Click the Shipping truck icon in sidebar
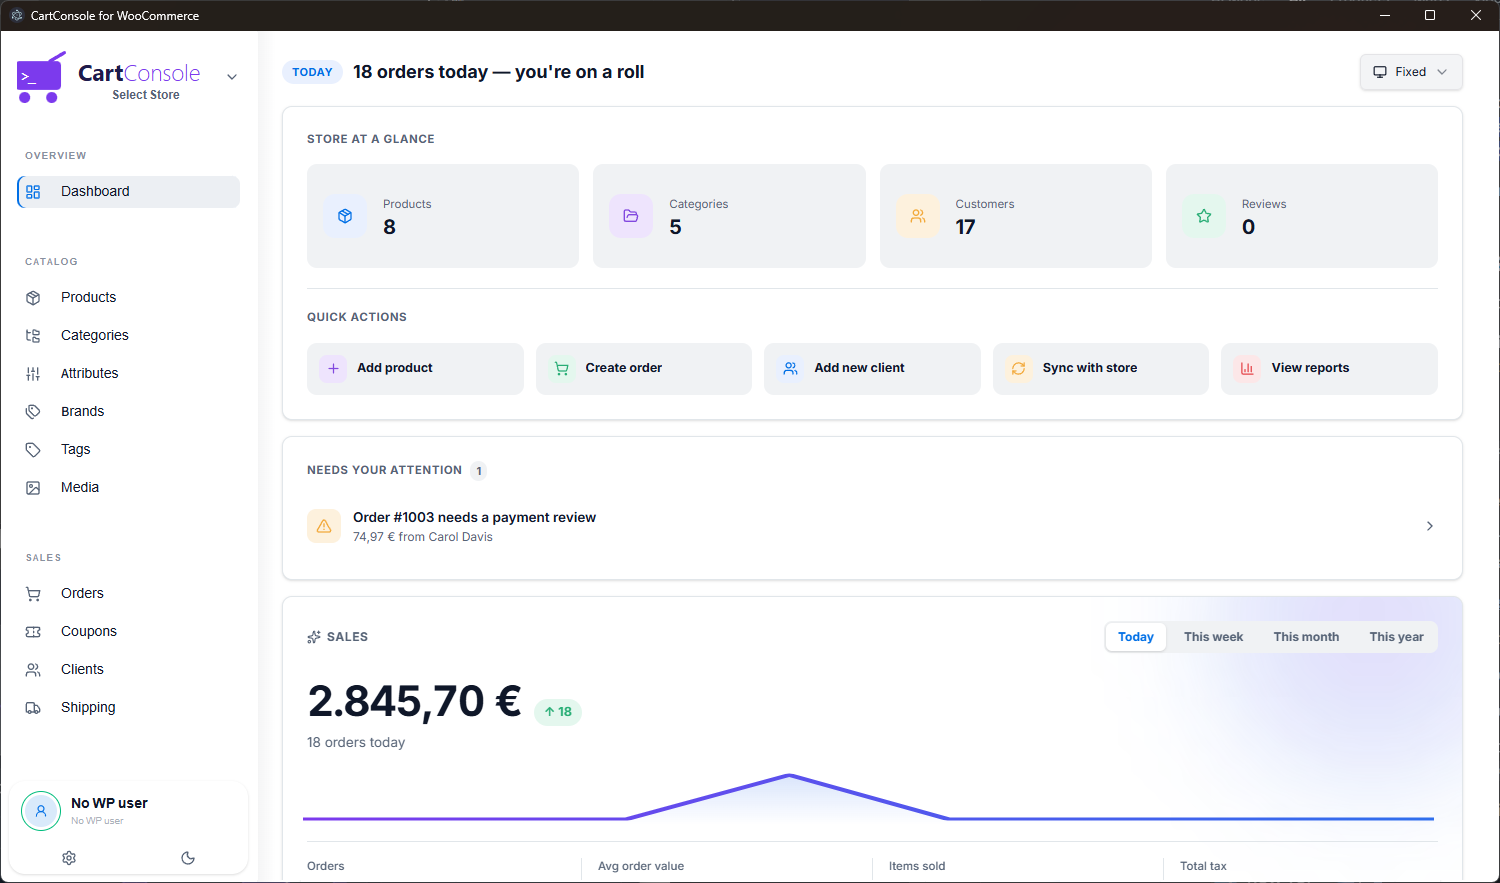The height and width of the screenshot is (883, 1500). pyautogui.click(x=33, y=708)
